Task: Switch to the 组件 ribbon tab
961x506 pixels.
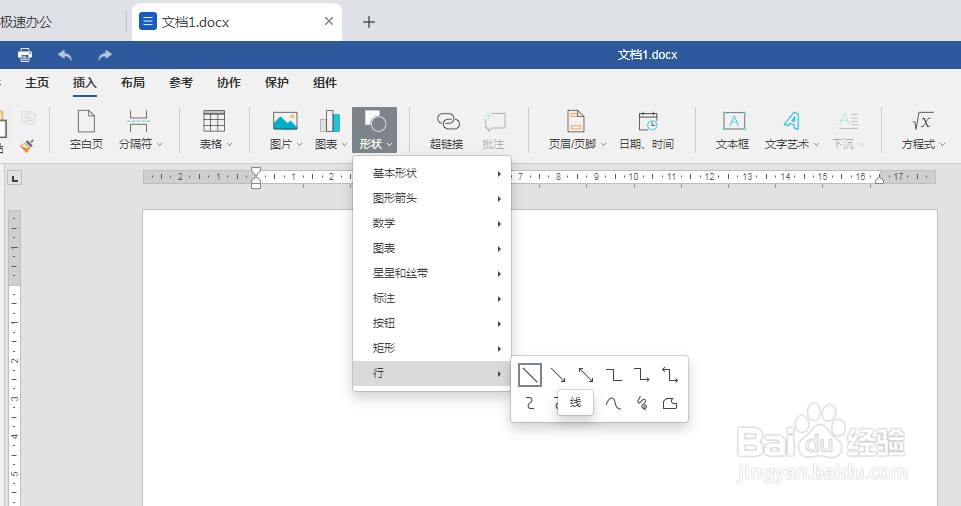Action: point(325,83)
